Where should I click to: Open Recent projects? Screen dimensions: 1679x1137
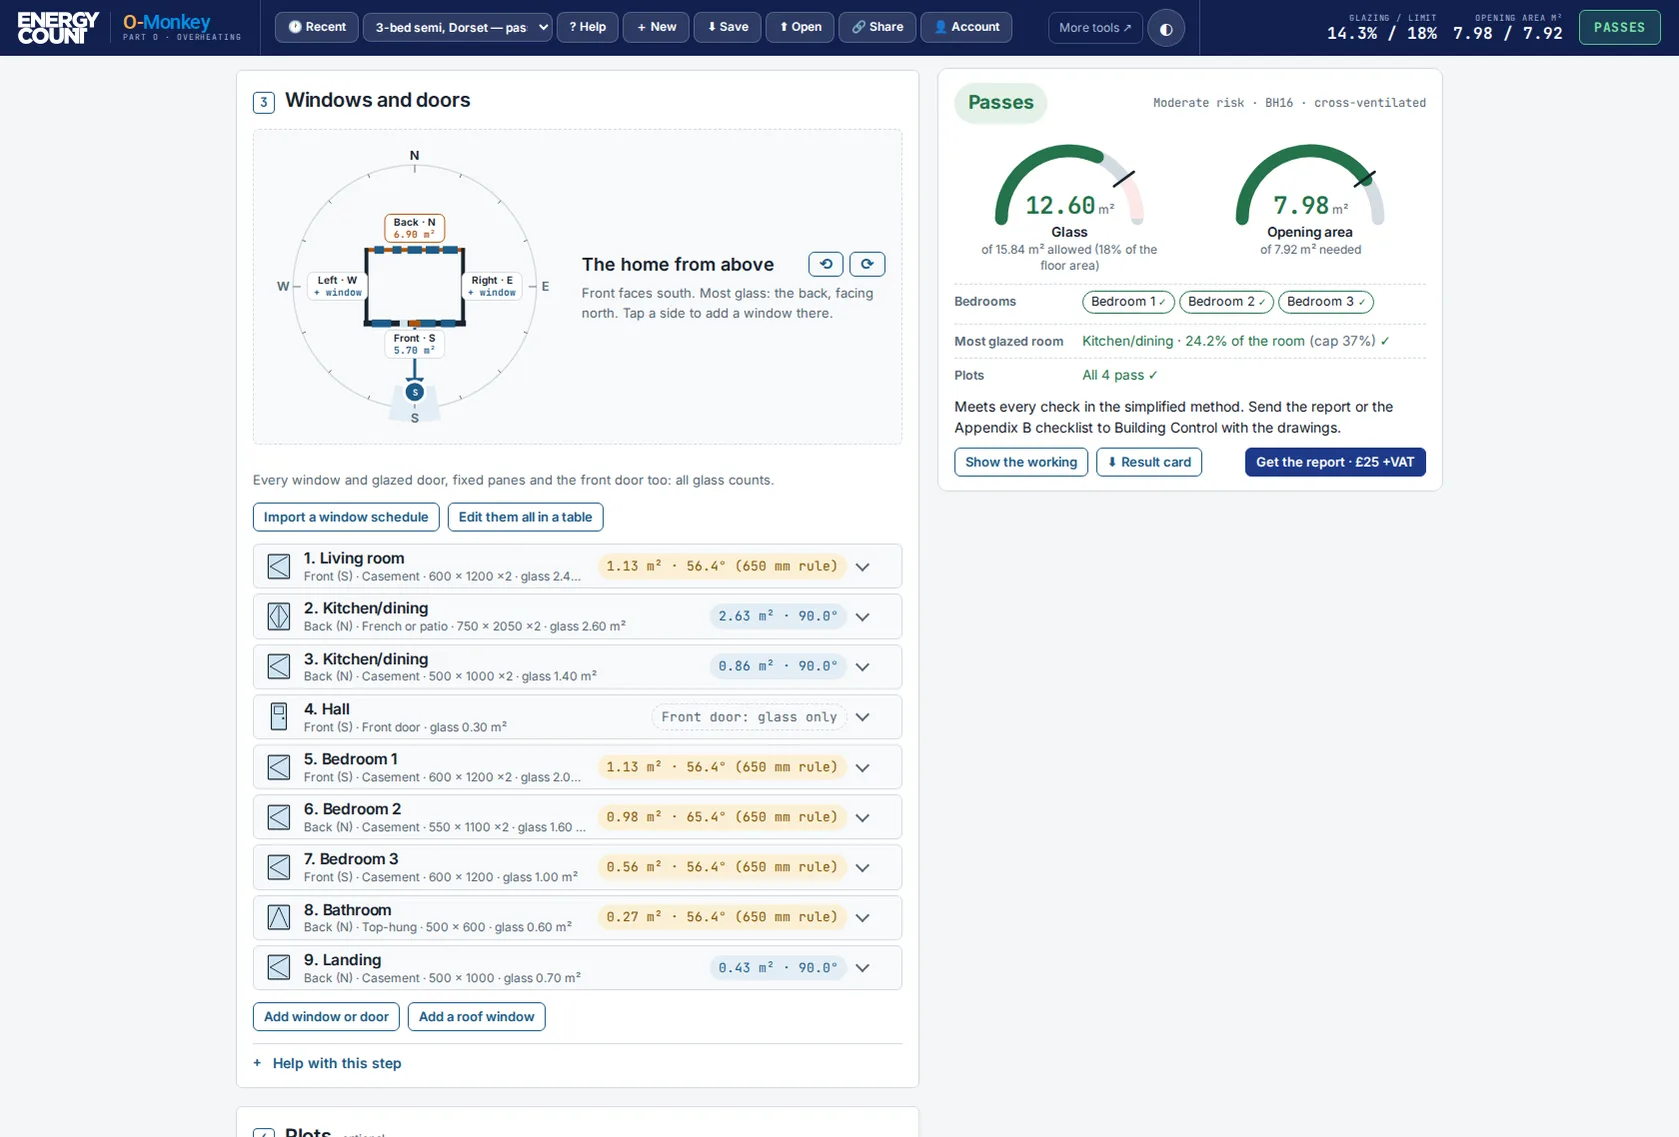(317, 27)
